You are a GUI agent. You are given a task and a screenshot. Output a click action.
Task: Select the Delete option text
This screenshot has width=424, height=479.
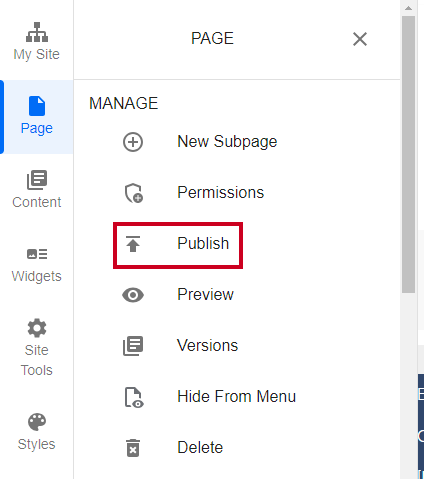pos(200,447)
